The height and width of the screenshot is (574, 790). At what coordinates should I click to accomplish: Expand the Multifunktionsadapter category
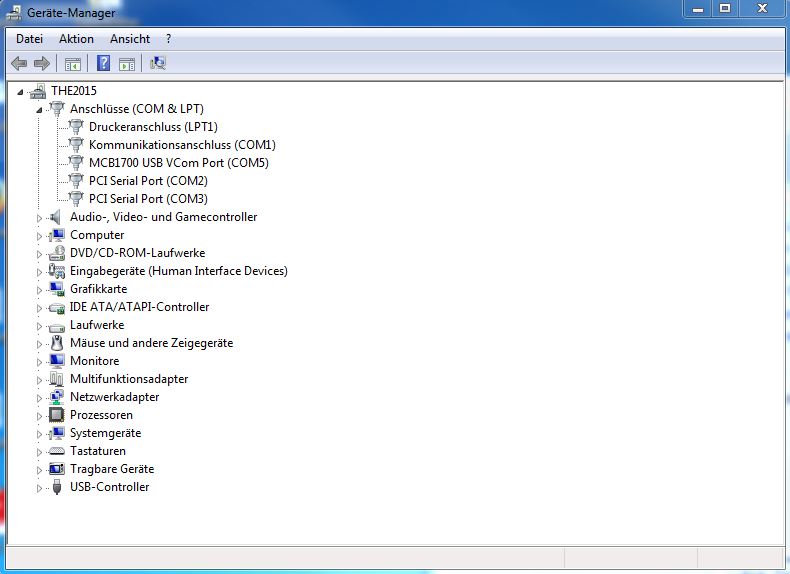coord(39,380)
